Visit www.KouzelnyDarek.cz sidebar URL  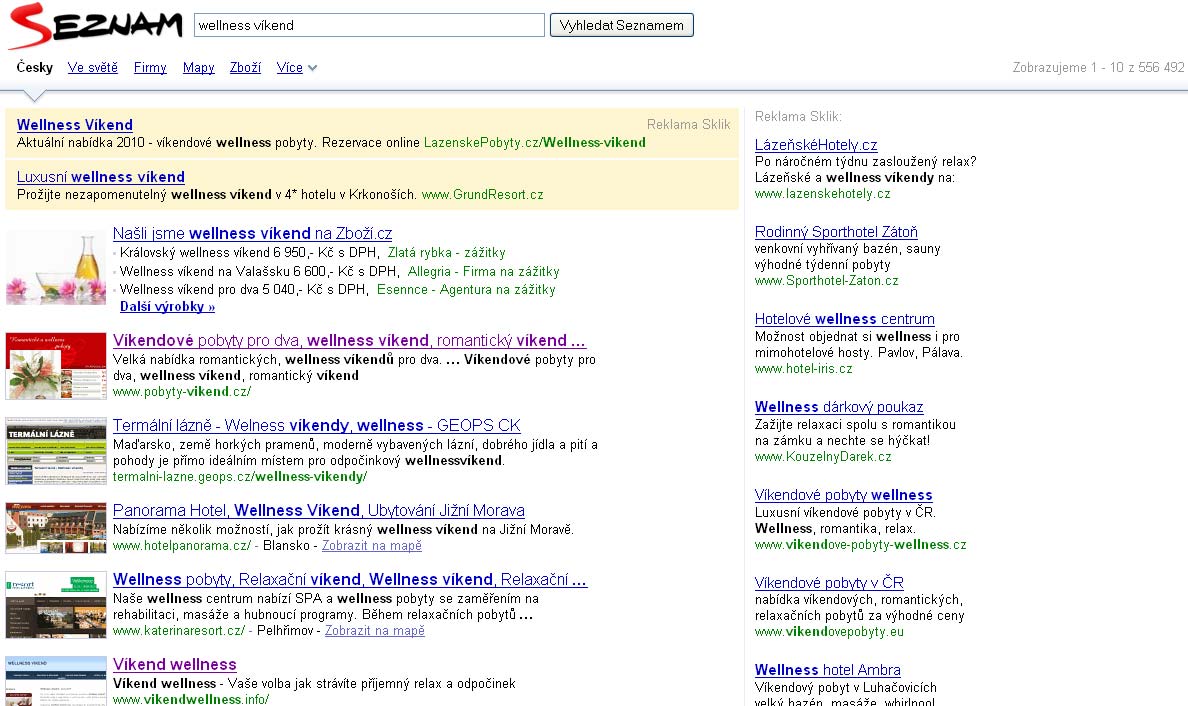[x=823, y=457]
